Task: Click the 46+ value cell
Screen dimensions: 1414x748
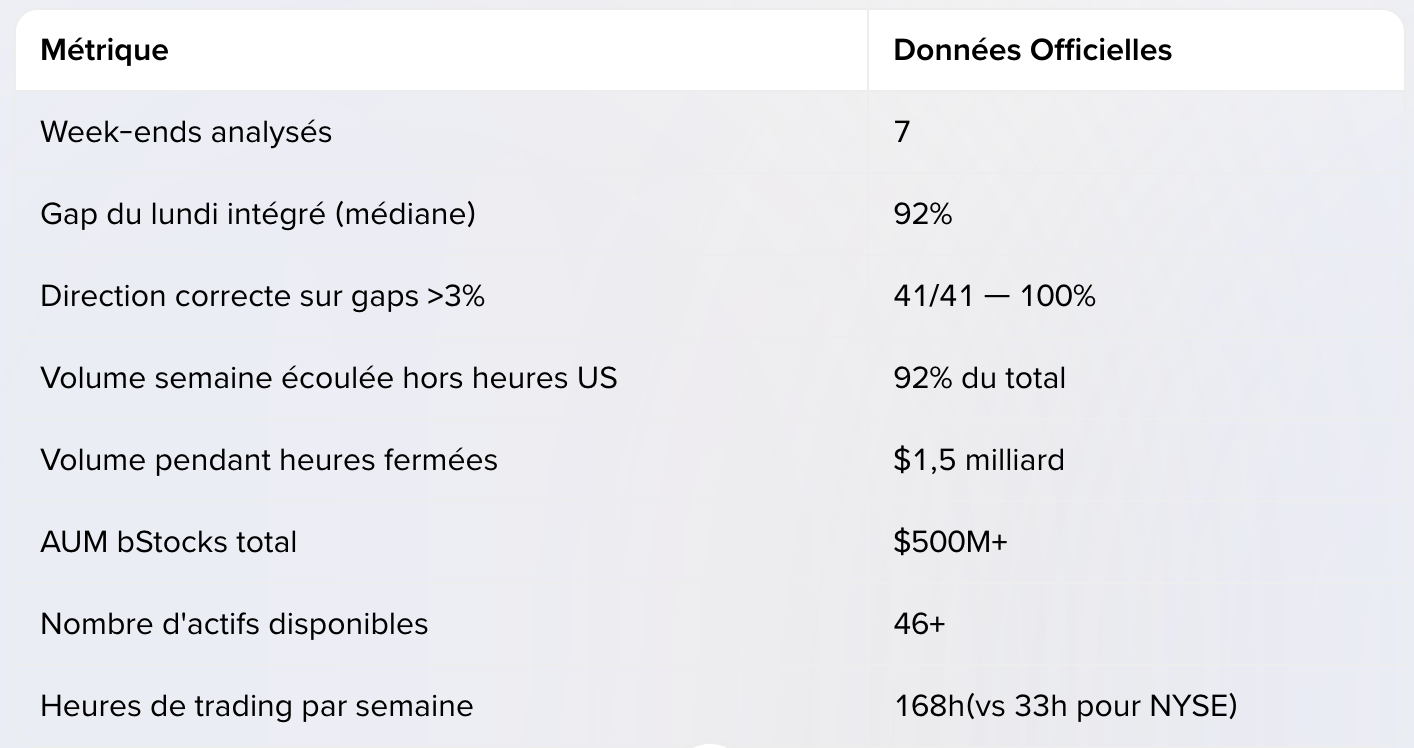Action: [x=919, y=623]
